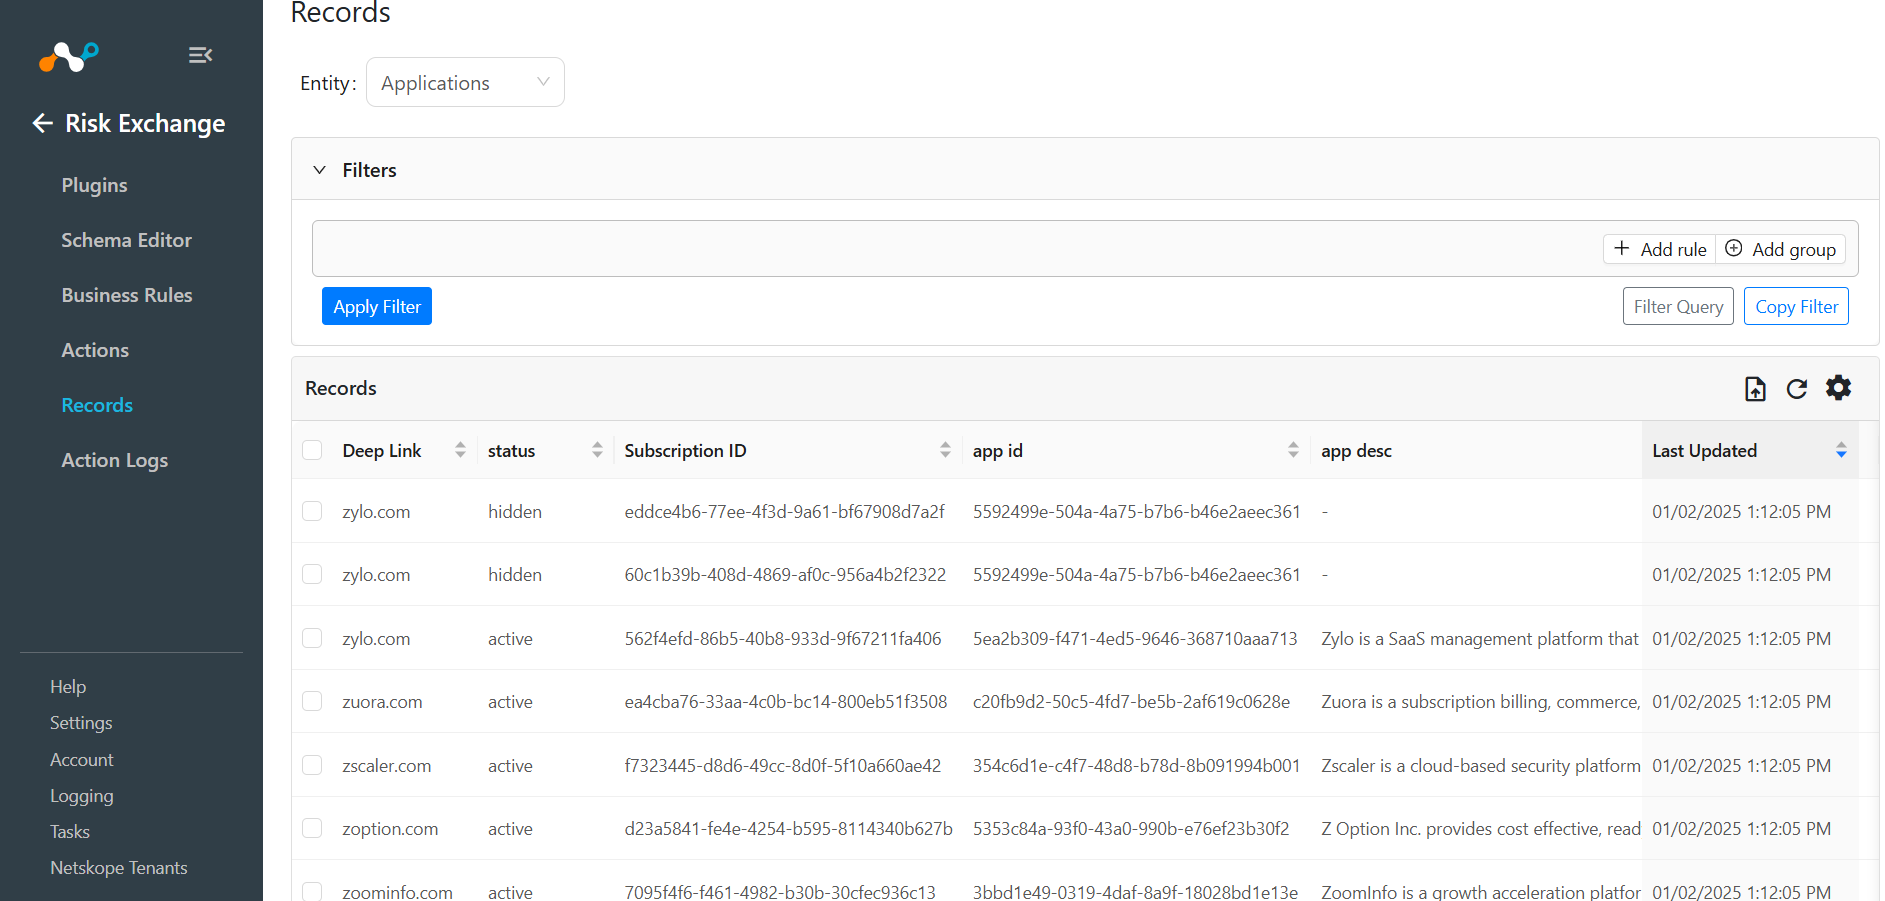
Task: Sort by Subscription ID column
Action: click(x=945, y=450)
